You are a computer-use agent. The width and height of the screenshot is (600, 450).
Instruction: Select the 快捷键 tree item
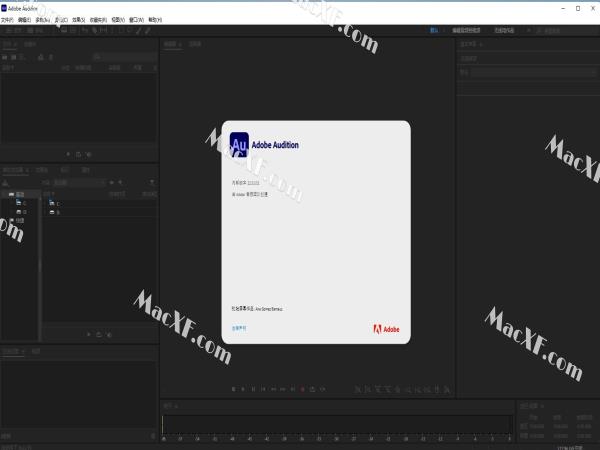pos(20,220)
